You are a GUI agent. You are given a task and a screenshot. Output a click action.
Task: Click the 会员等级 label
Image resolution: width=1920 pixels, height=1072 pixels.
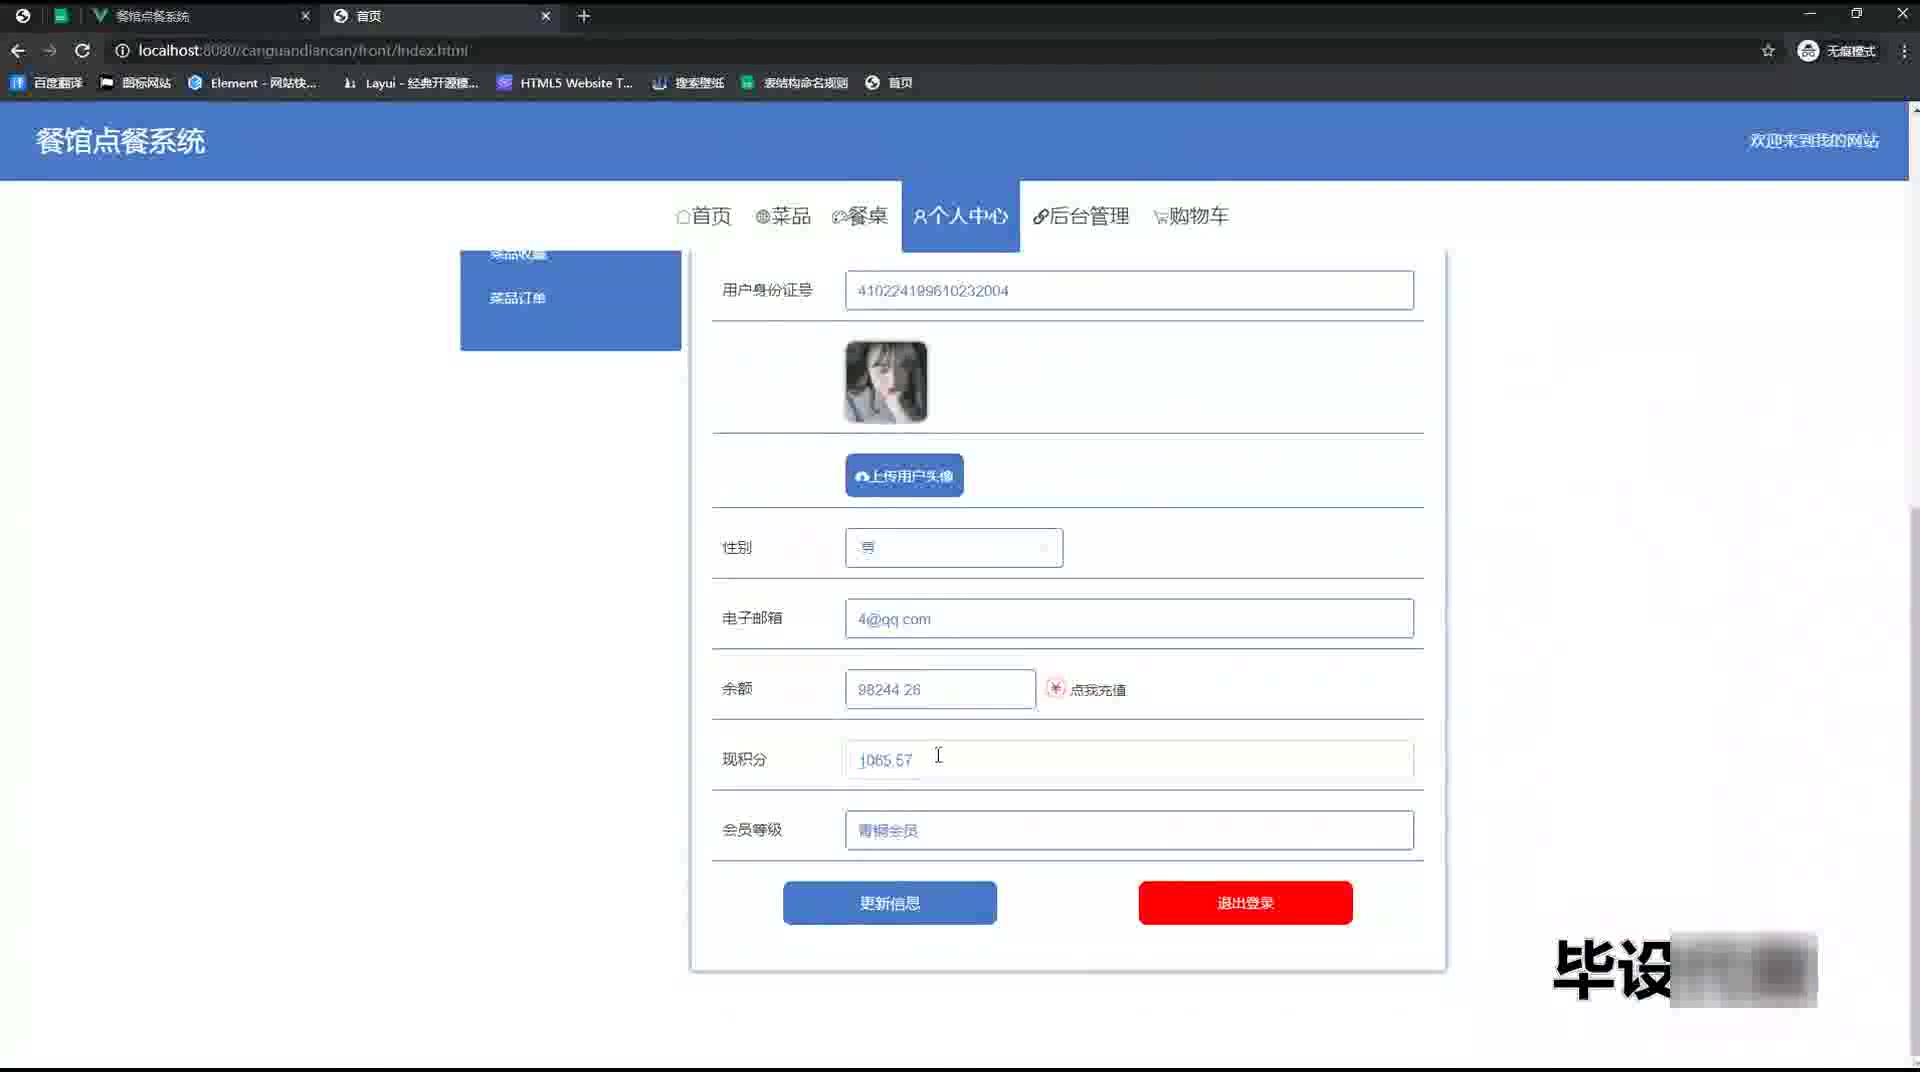[x=752, y=830]
